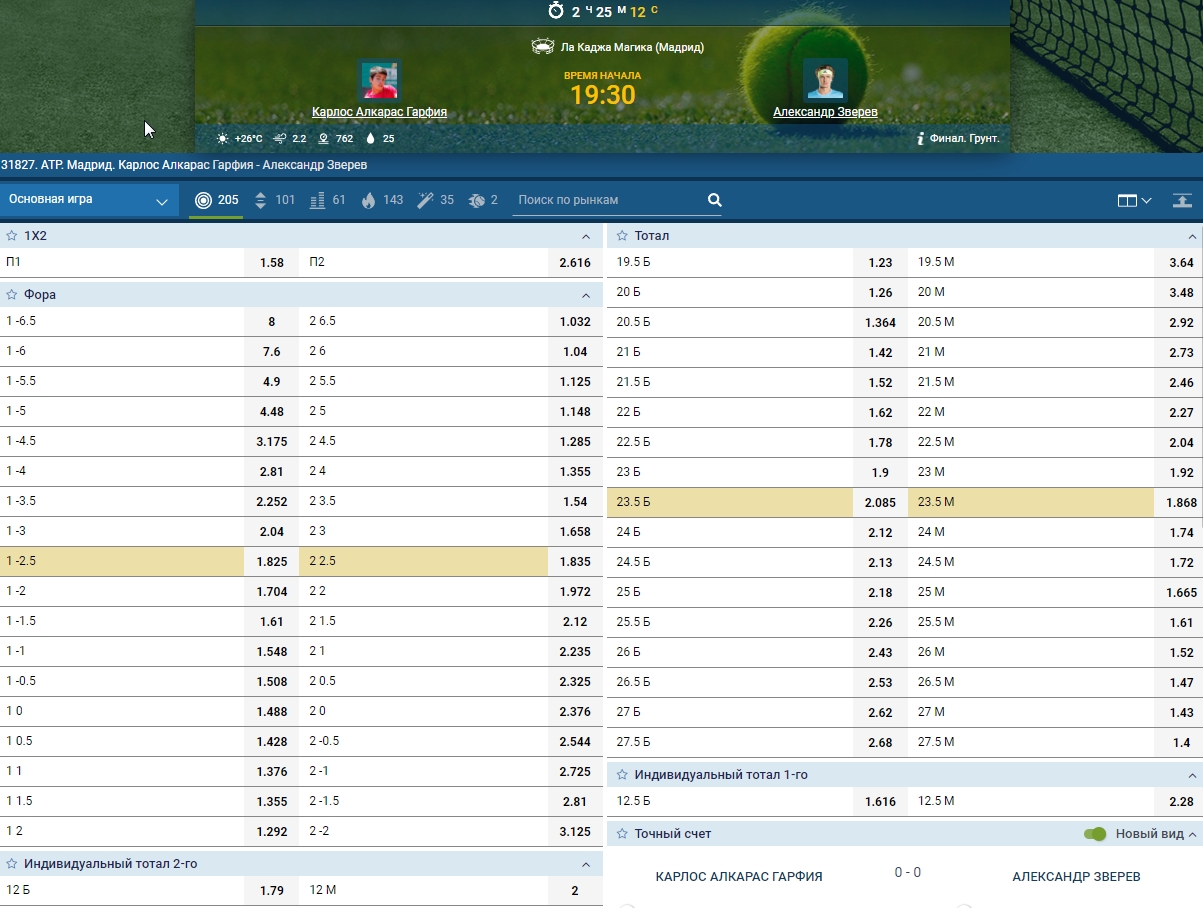
Task: Click the info icon beside Финал. Грунт.
Action: point(919,139)
